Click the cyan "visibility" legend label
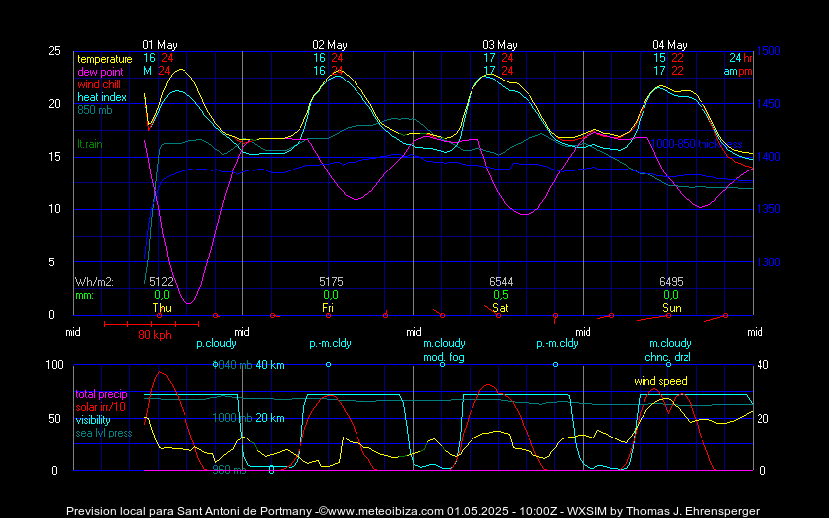The image size is (829, 518). (x=93, y=420)
